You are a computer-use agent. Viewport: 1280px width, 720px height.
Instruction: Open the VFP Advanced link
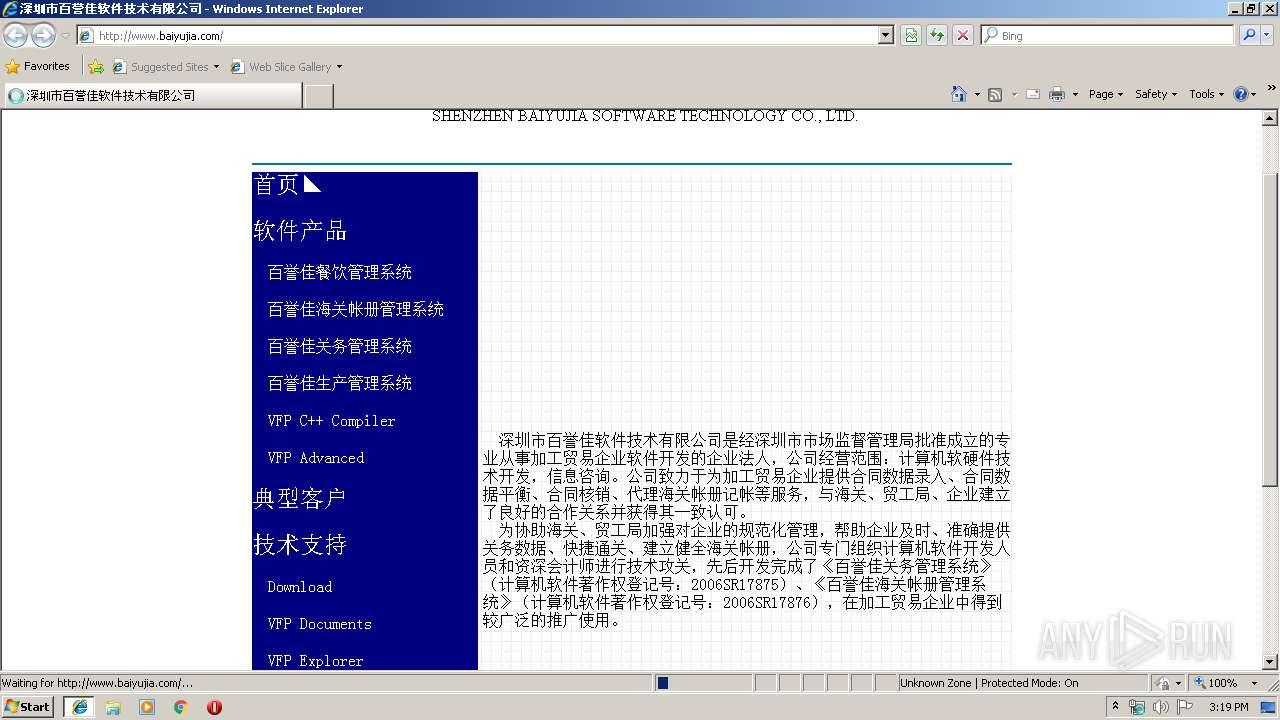(x=316, y=458)
